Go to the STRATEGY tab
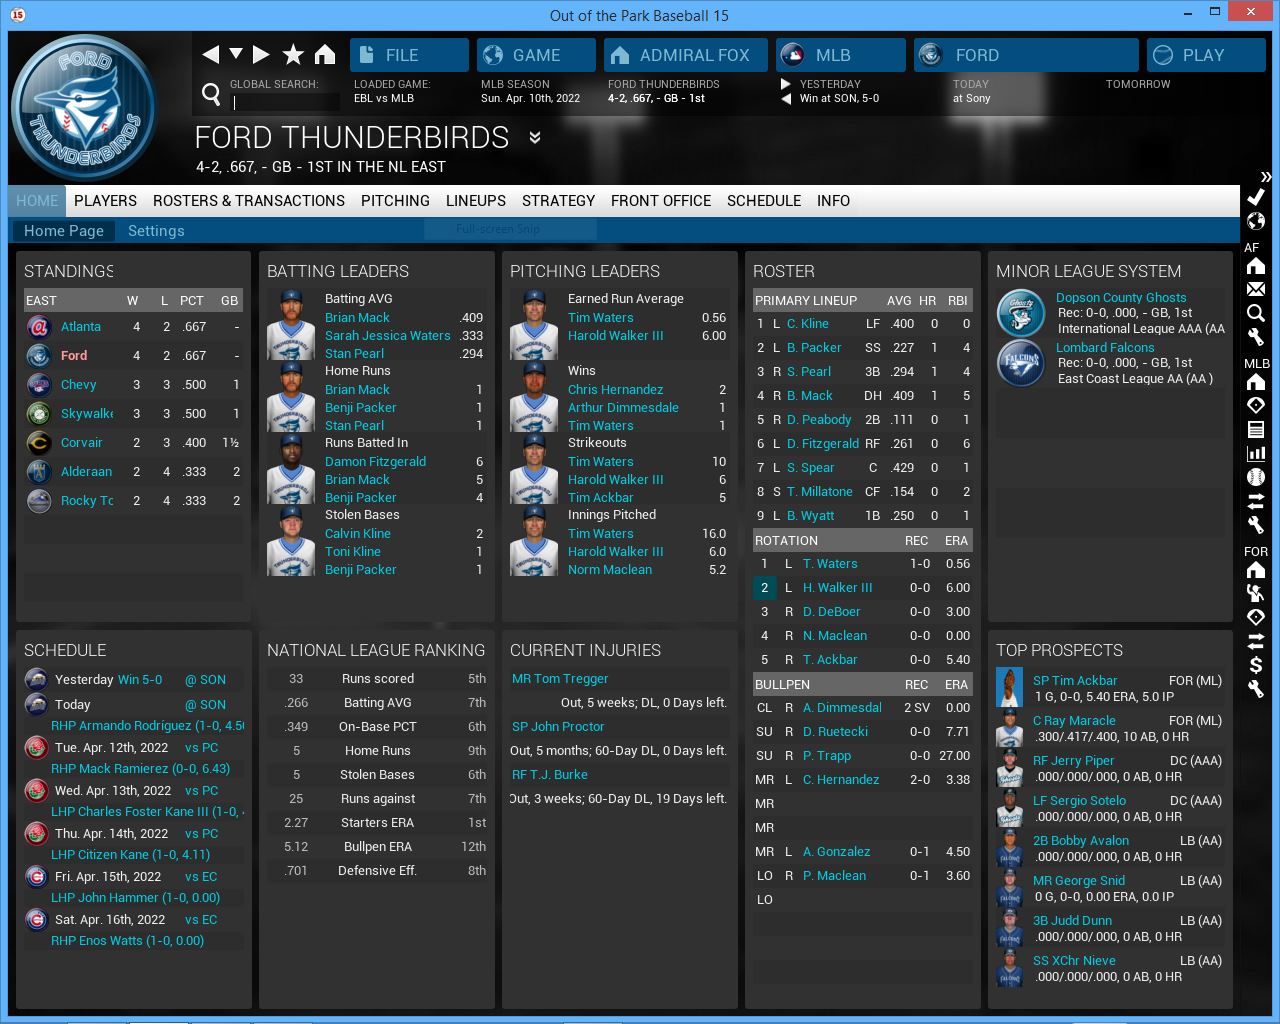1280x1024 pixels. pos(558,201)
